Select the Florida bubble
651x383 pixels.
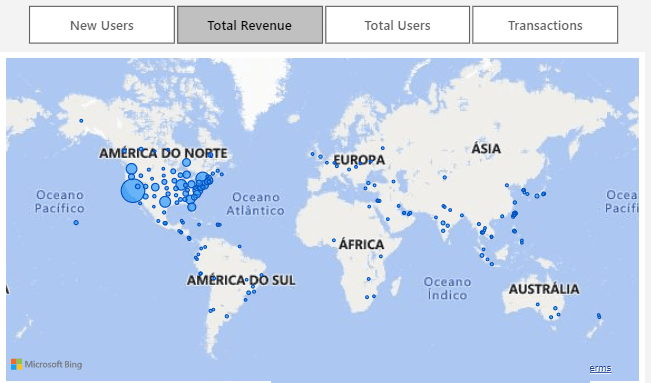tap(191, 207)
